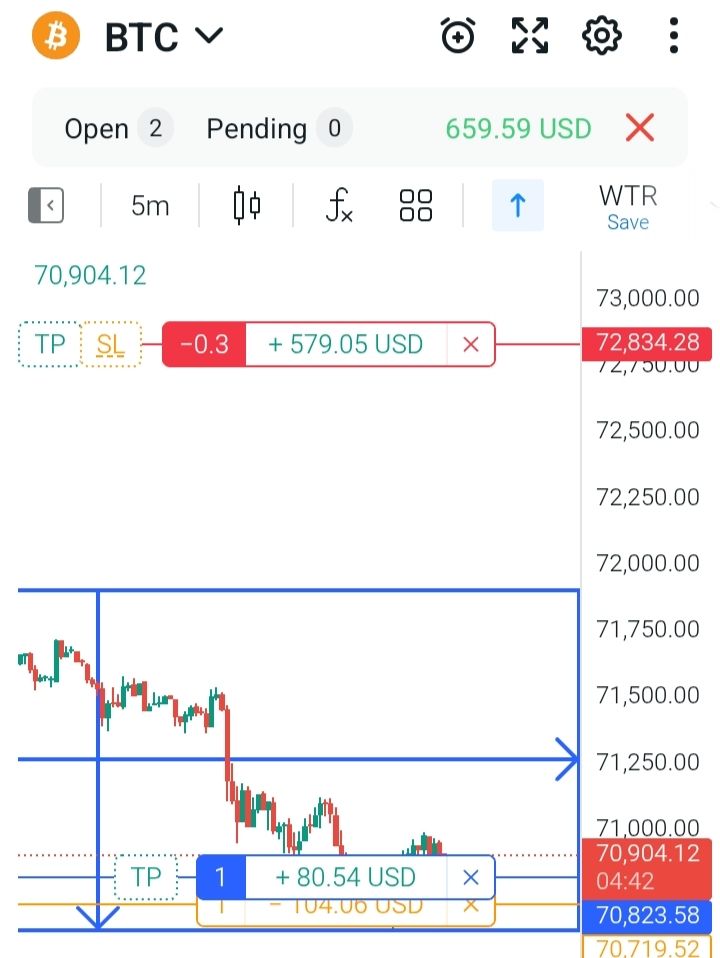Close the +80.54 USD buy position

(471, 878)
